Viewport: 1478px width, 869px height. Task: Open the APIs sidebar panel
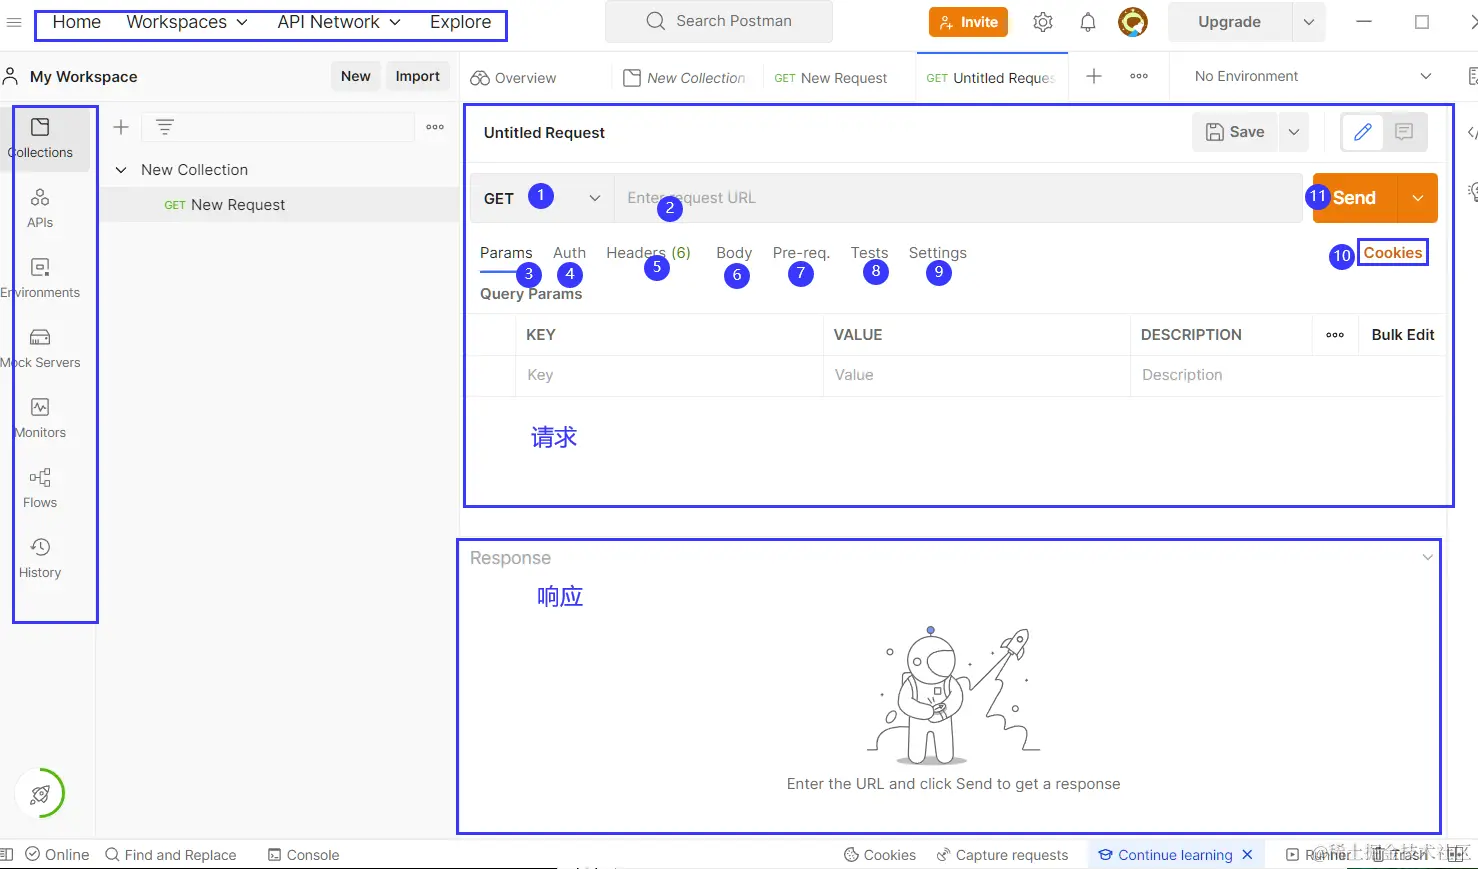click(x=40, y=209)
